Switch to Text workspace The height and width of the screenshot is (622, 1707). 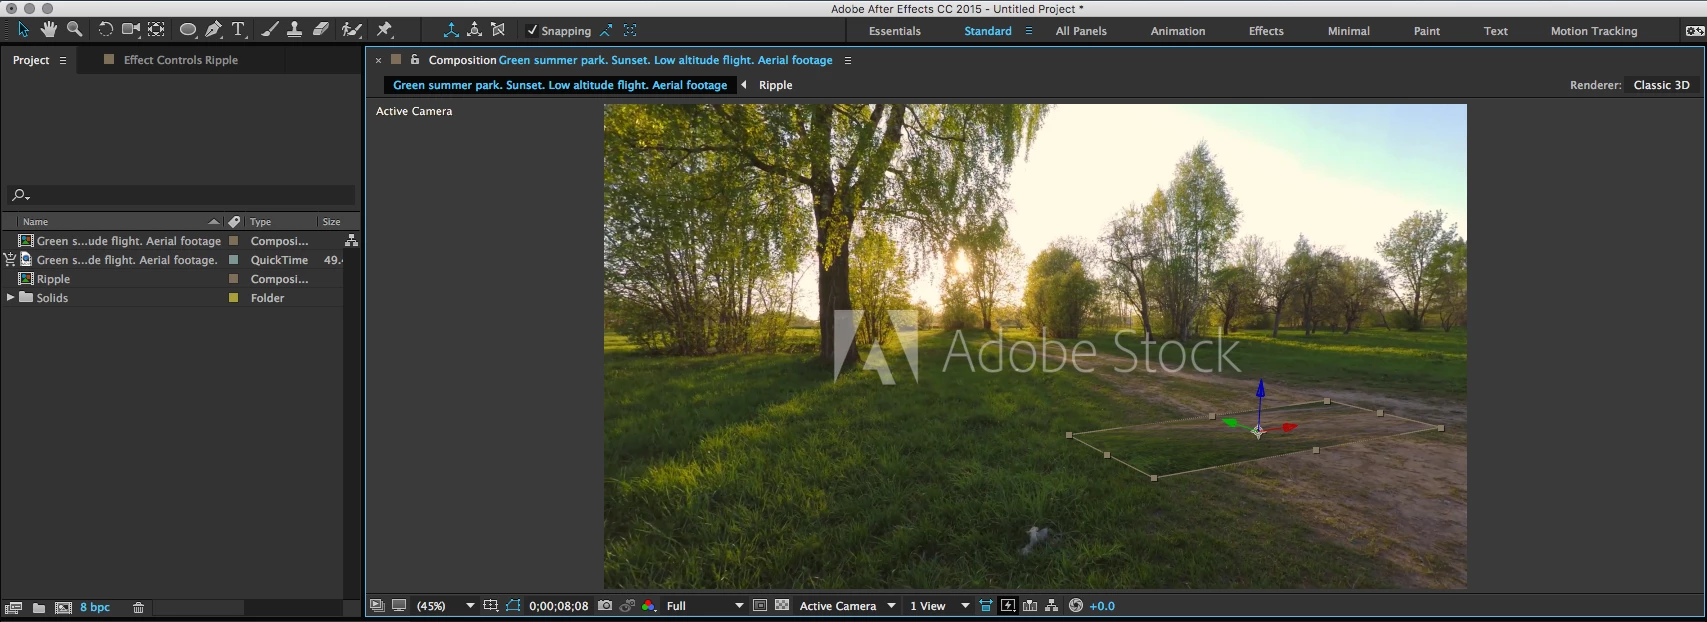click(x=1496, y=31)
